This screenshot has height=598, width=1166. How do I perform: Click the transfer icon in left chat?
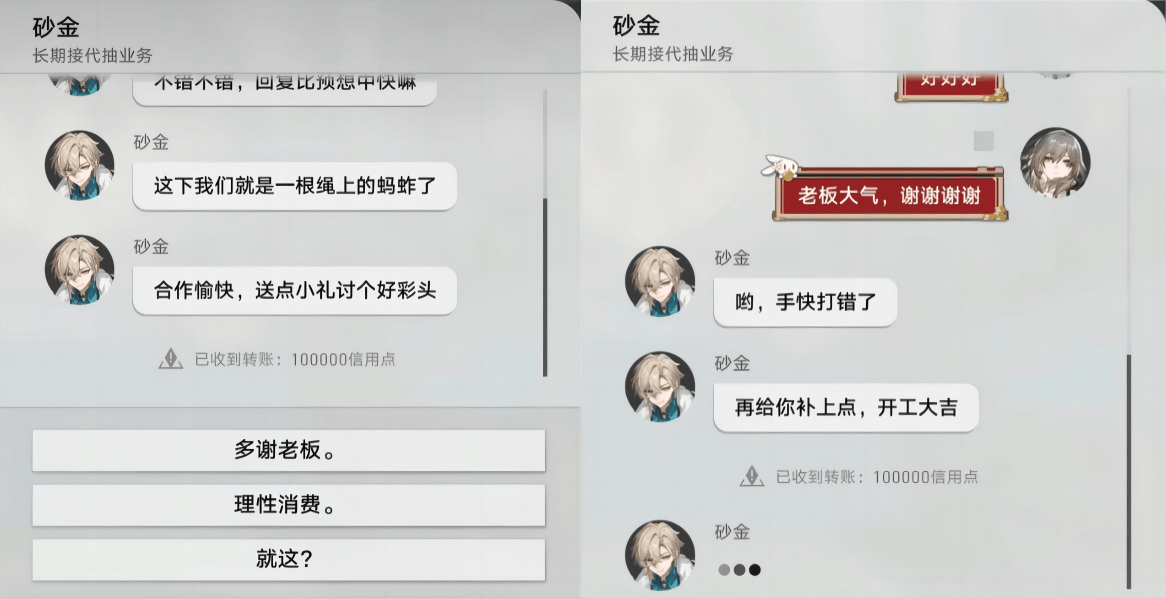[170, 359]
